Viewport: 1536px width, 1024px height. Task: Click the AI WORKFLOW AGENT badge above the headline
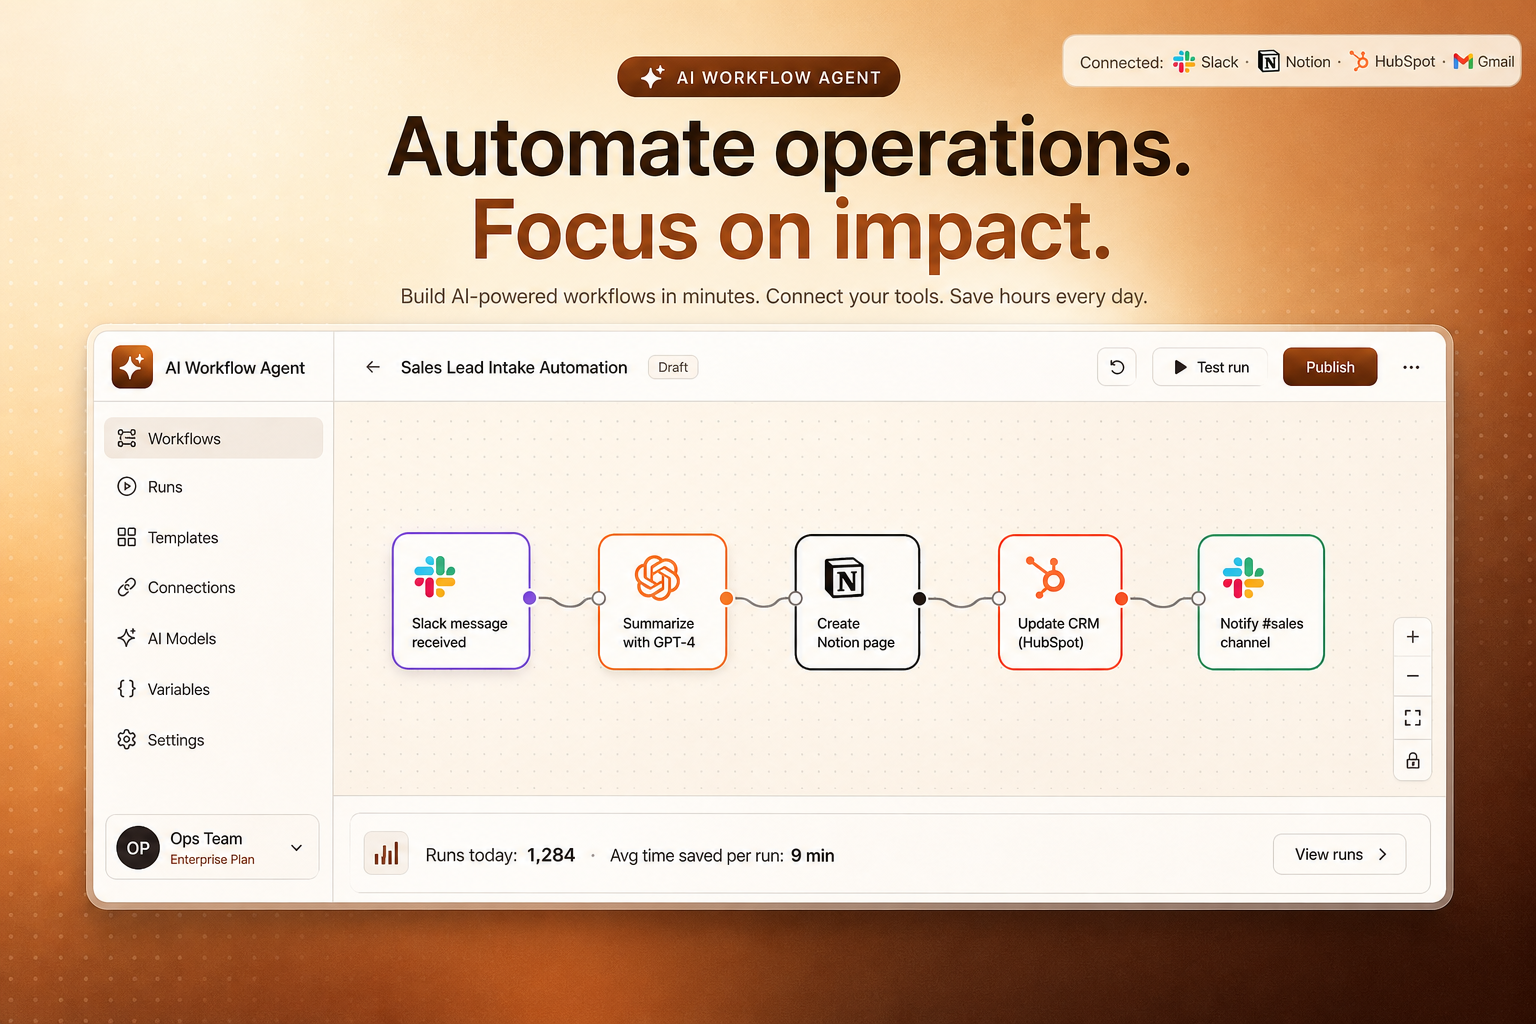[759, 77]
